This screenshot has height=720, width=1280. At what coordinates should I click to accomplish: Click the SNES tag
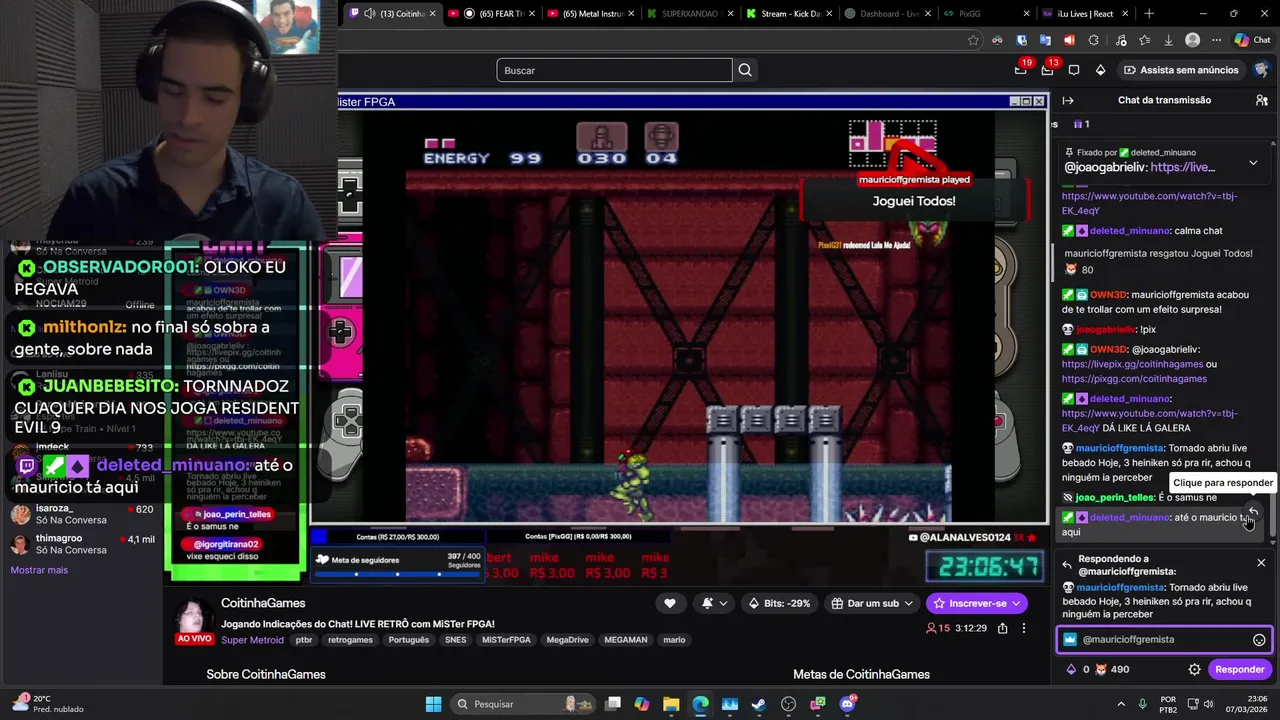[455, 640]
